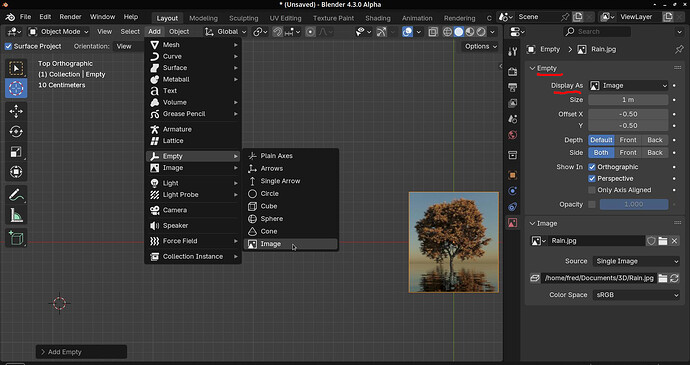The width and height of the screenshot is (690, 365).
Task: Switch to wireframe viewport shading
Action: (x=448, y=32)
